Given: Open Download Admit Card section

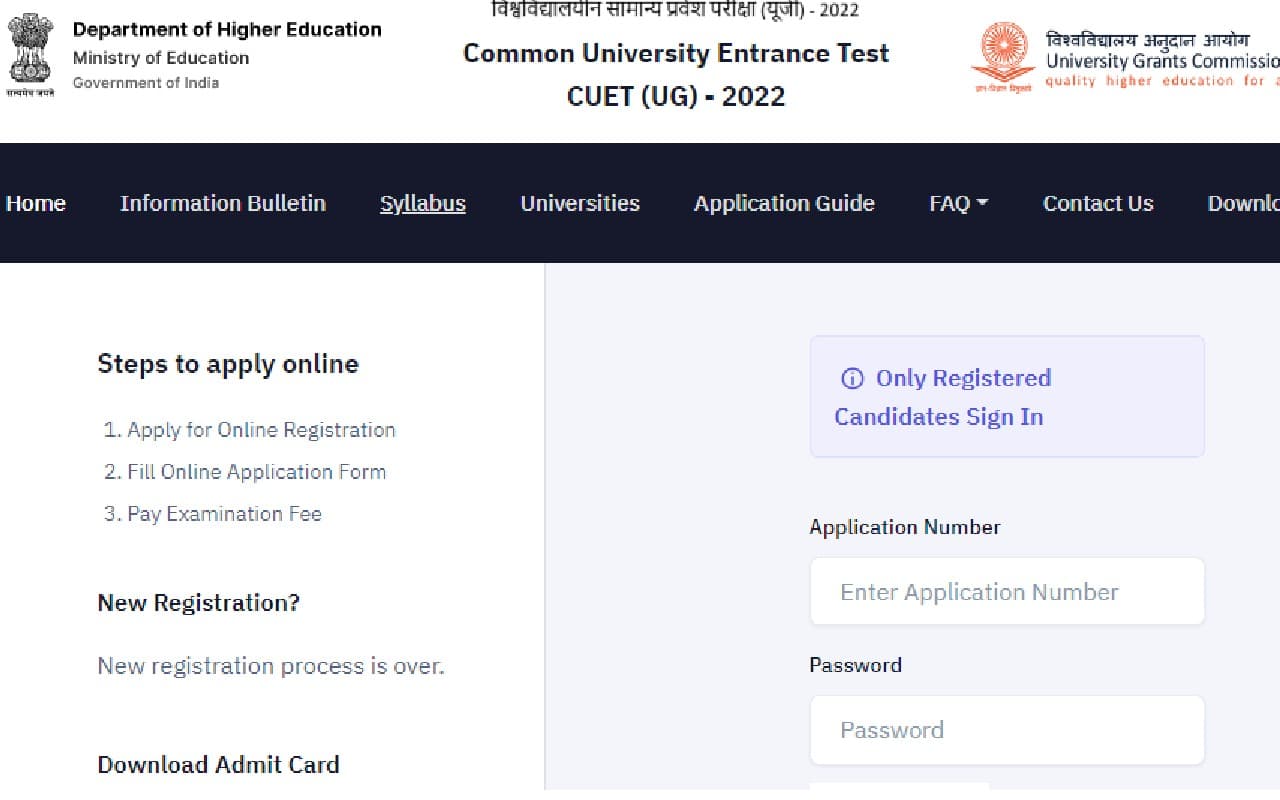Looking at the screenshot, I should tap(218, 765).
